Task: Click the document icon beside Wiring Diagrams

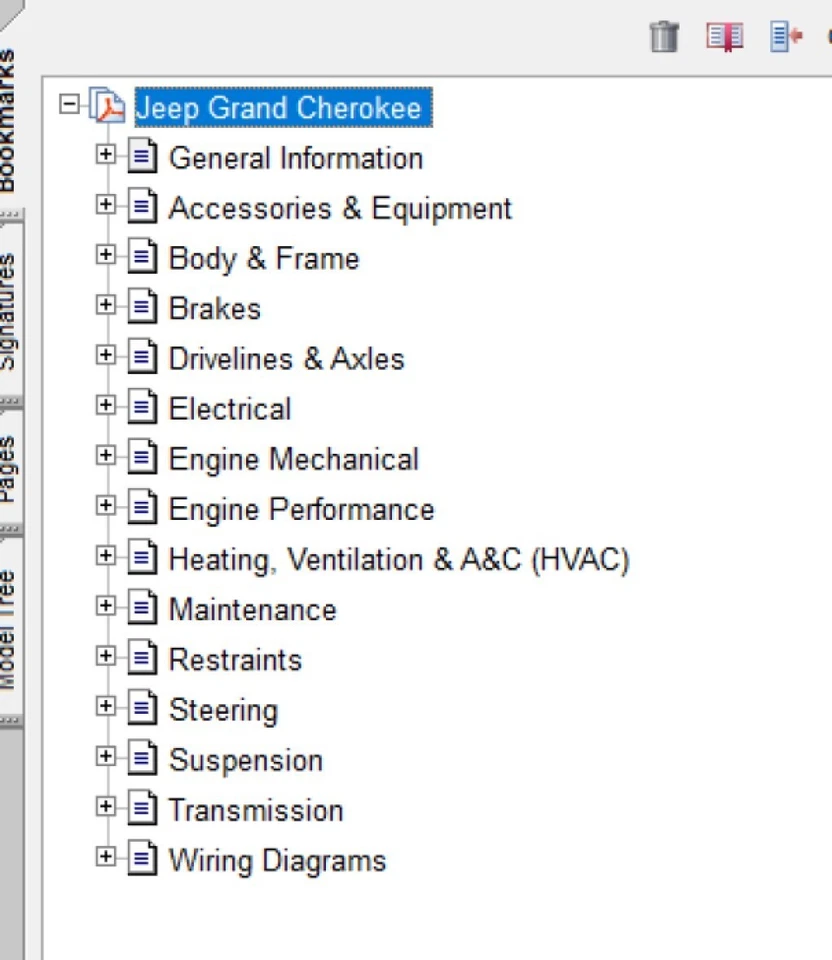Action: [x=142, y=856]
